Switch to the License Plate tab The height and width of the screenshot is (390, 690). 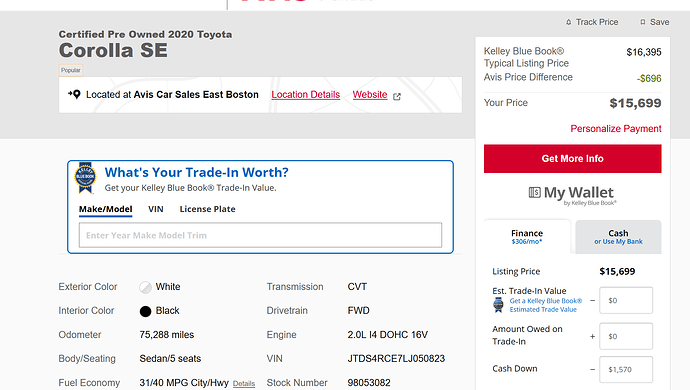click(207, 209)
